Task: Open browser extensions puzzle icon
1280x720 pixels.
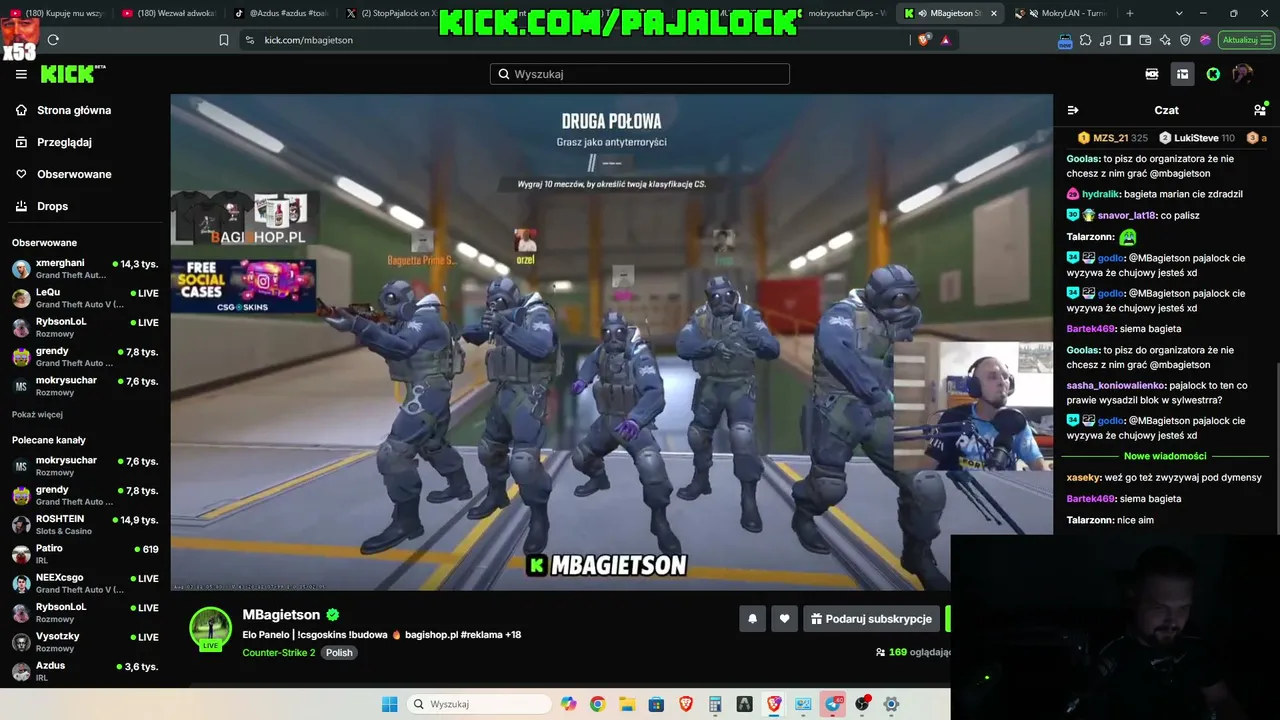Action: point(1085,40)
